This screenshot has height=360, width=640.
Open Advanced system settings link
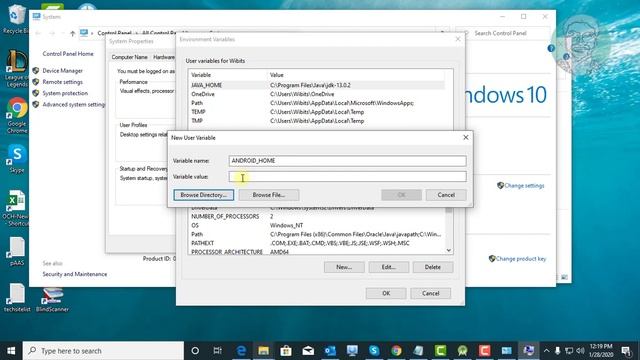[73, 105]
